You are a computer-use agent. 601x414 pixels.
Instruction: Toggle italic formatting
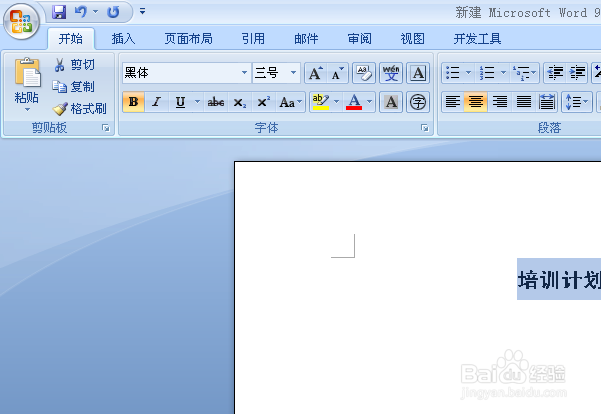[156, 102]
